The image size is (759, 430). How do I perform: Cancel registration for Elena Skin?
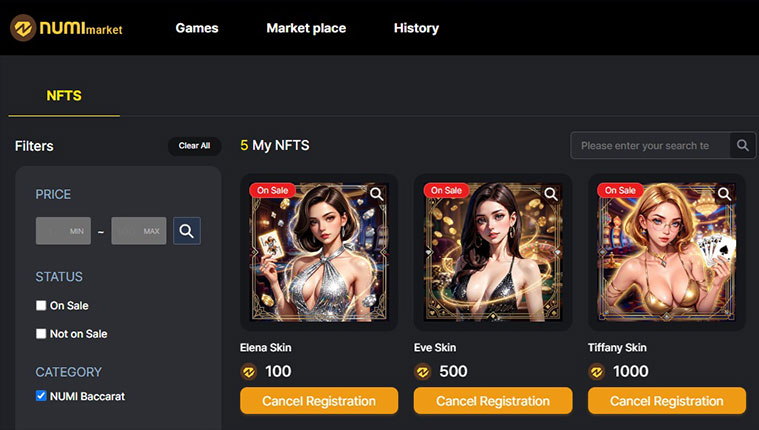(319, 401)
